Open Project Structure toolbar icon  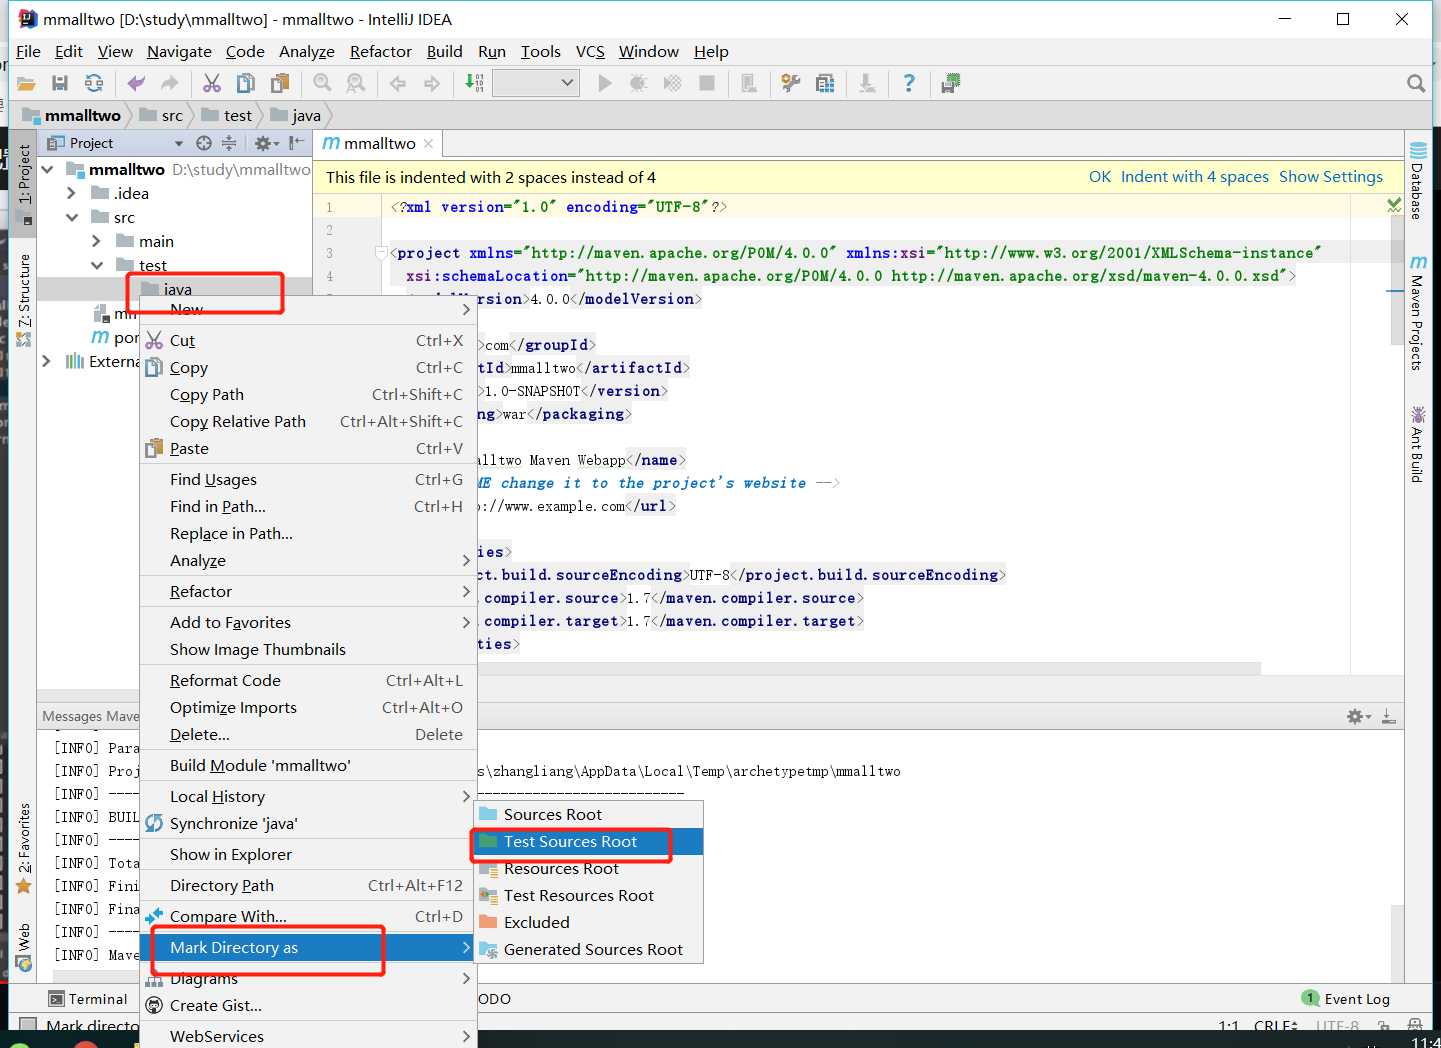point(825,84)
